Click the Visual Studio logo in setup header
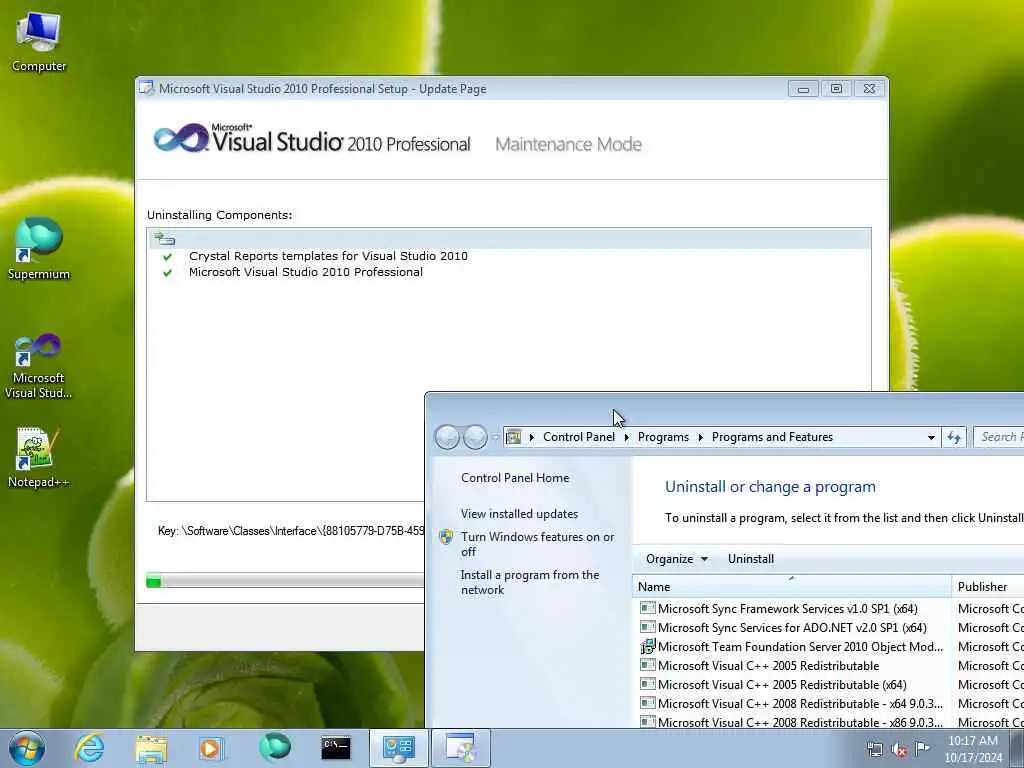Screen dimensions: 1024x768 (180, 138)
